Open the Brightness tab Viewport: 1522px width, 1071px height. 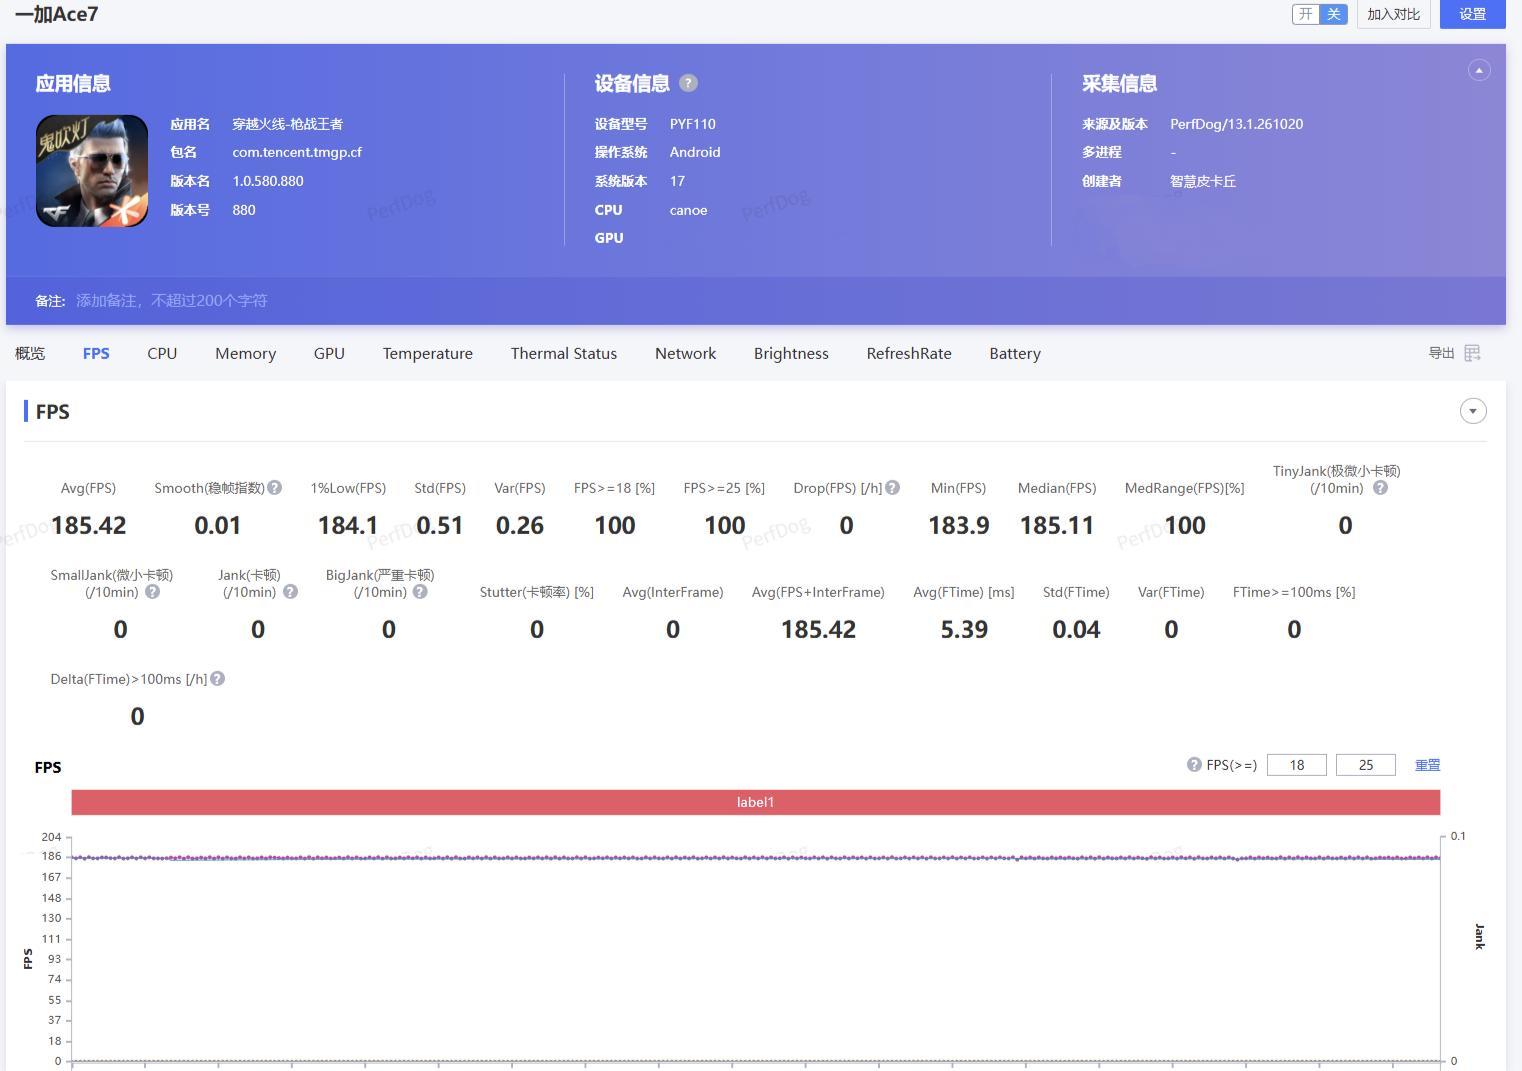[791, 353]
